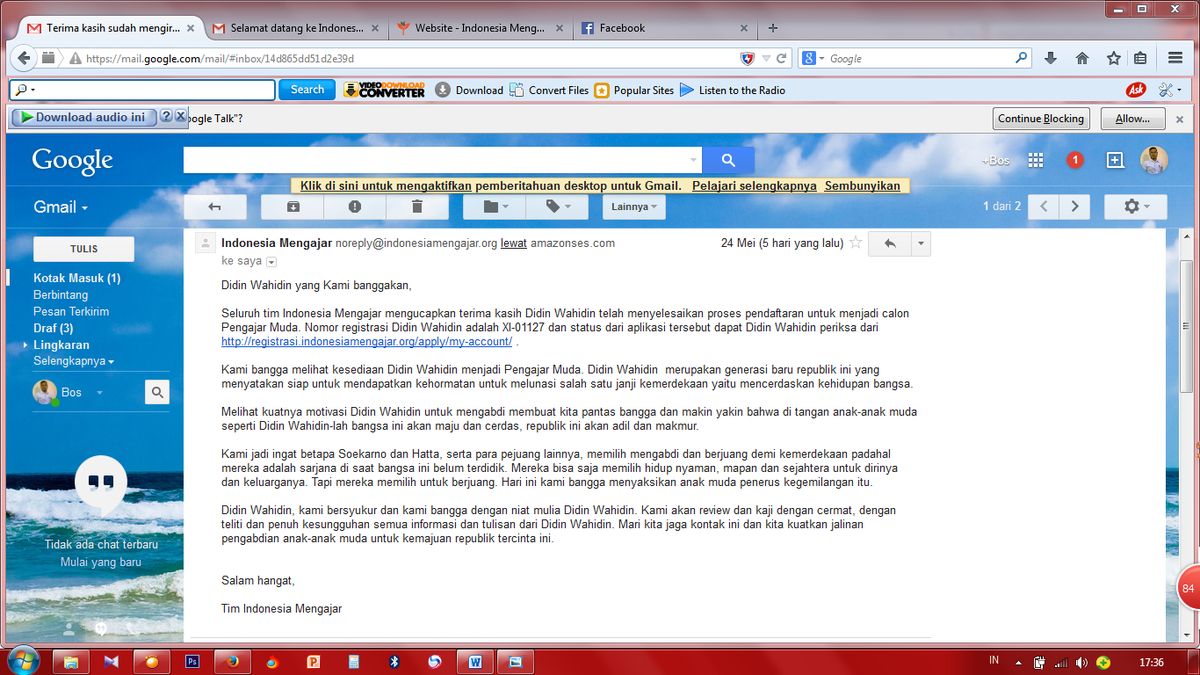1200x675 pixels.
Task: Open the Berbintang starred folder
Action: tap(61, 295)
